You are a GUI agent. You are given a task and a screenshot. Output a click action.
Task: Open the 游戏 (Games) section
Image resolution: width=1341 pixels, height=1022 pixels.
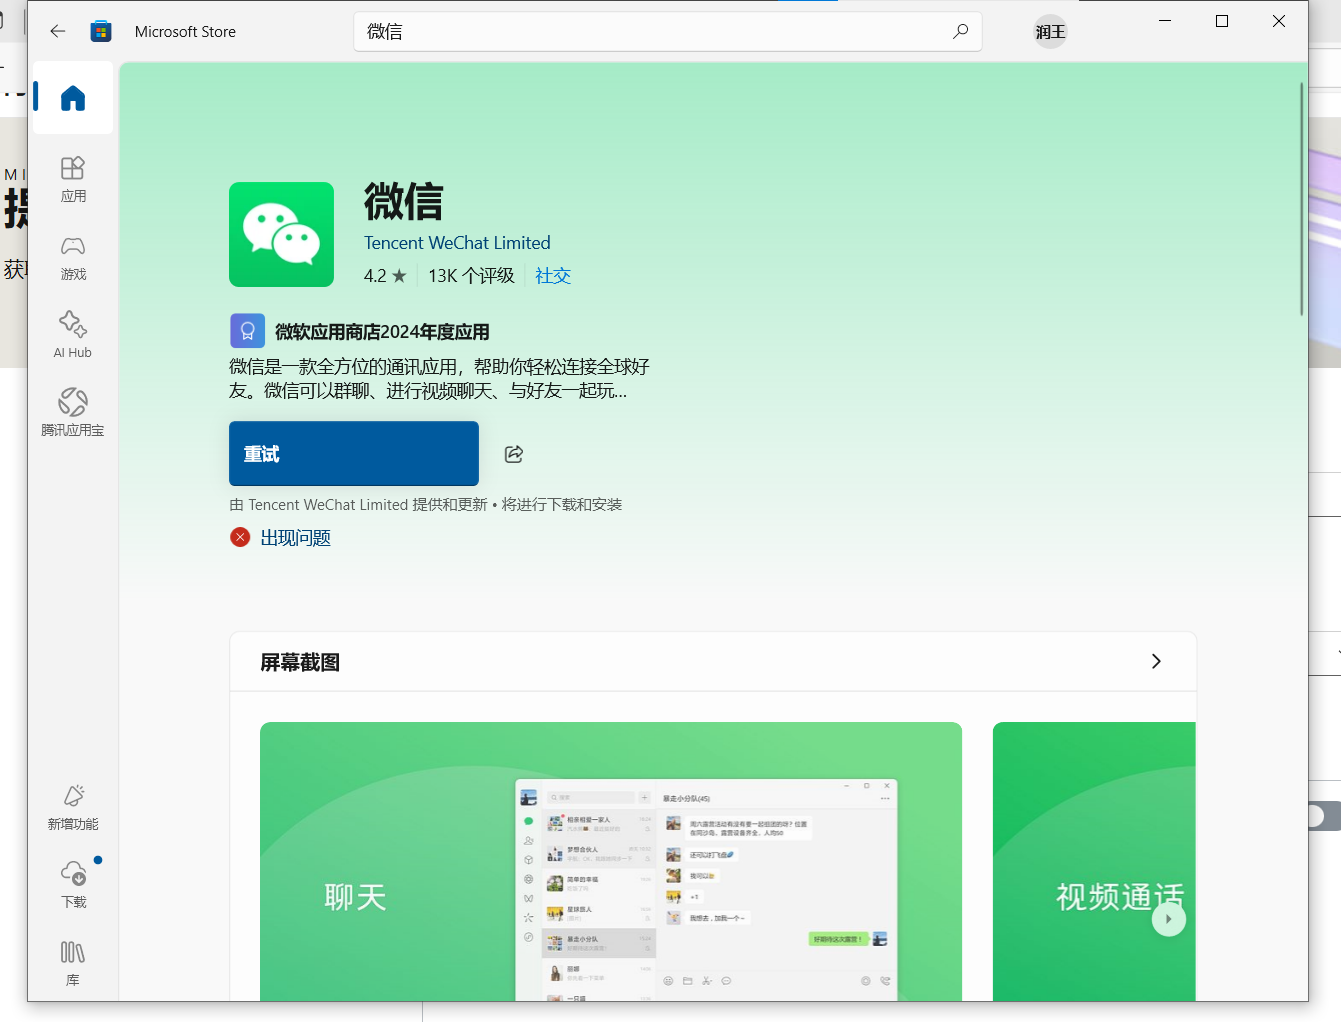tap(73, 258)
